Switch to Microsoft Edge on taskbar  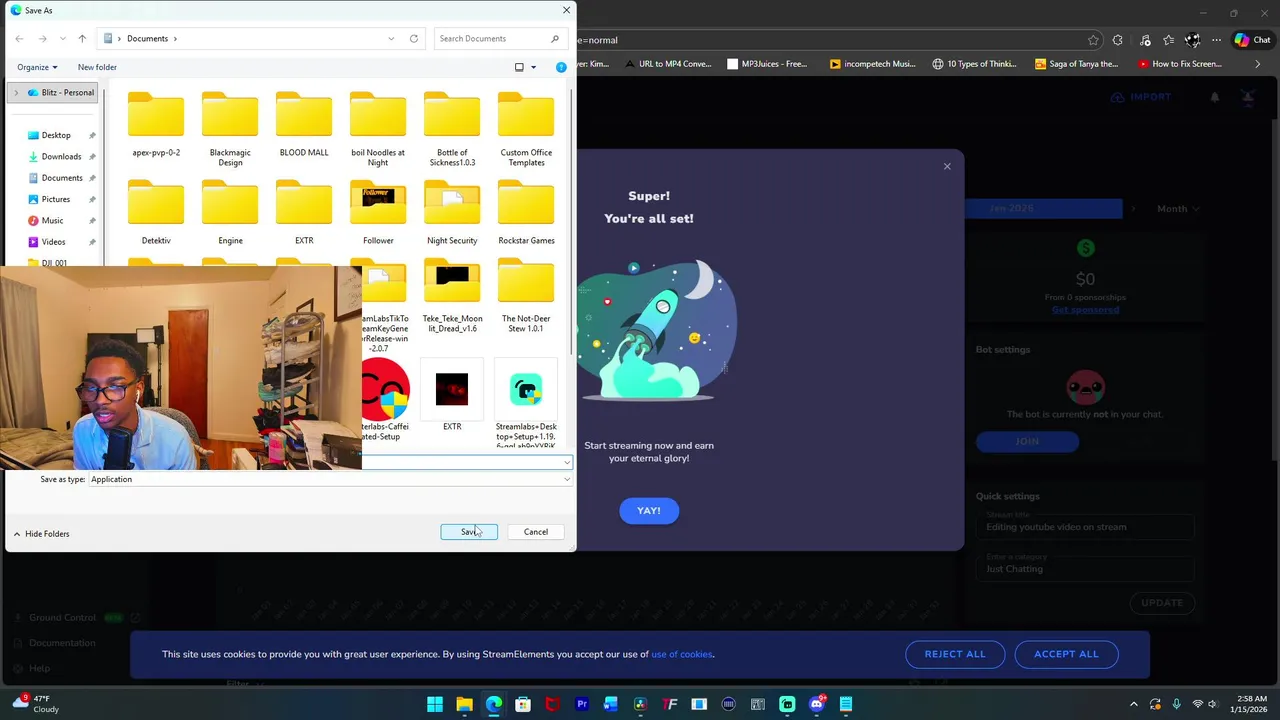(494, 704)
